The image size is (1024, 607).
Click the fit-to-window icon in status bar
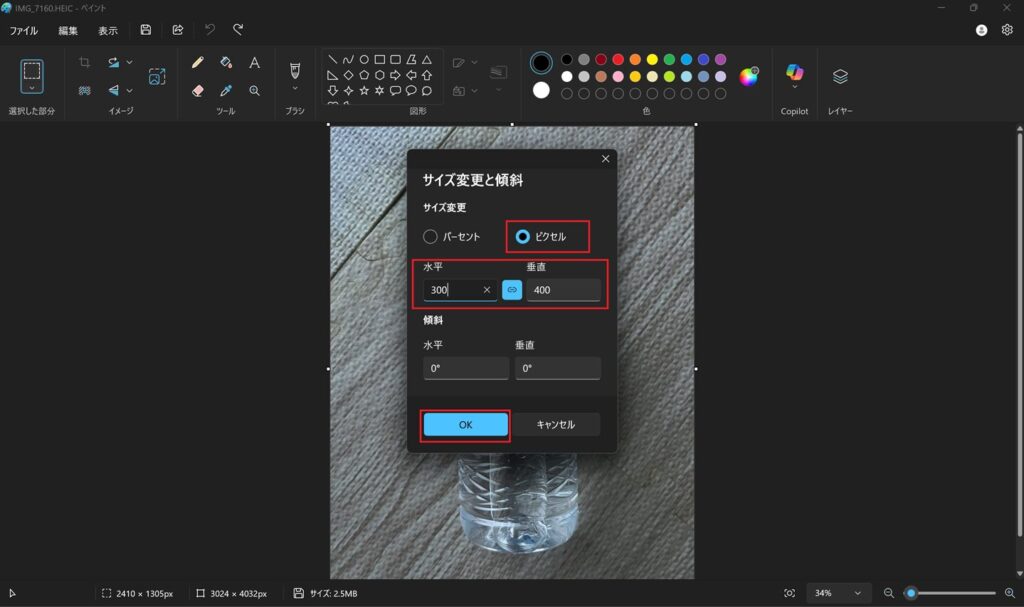(790, 593)
